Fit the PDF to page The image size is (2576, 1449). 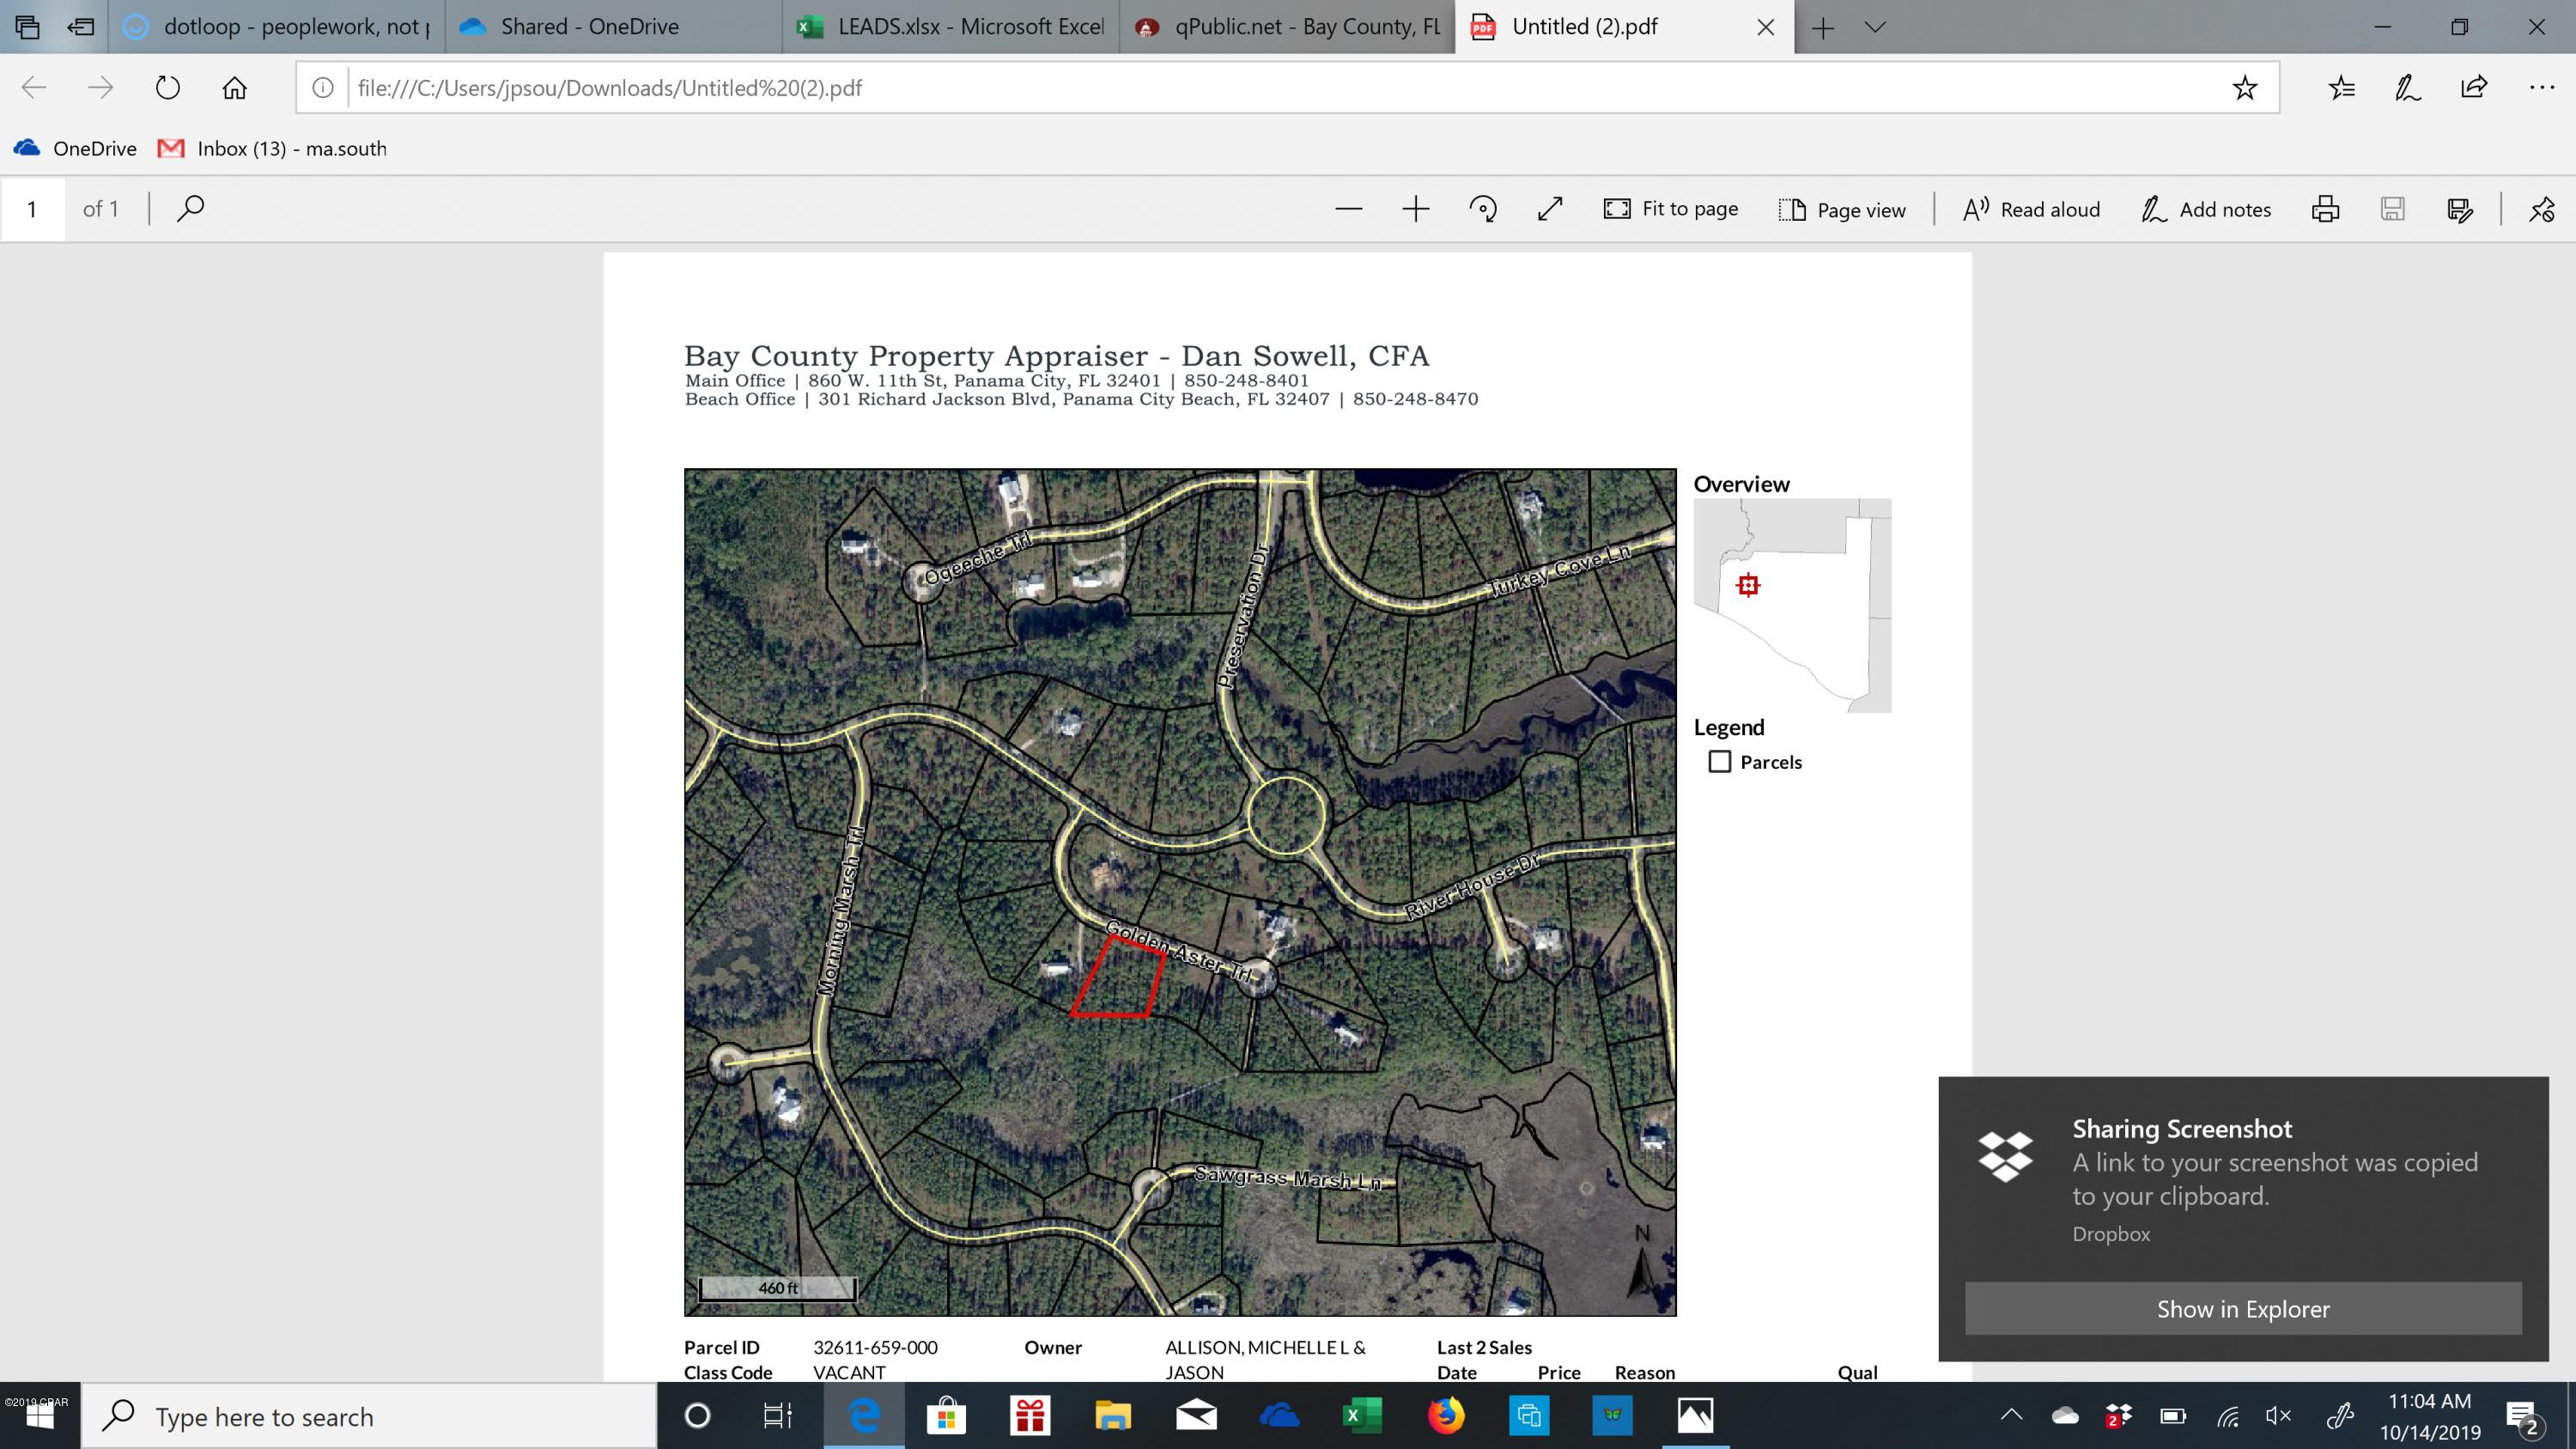pyautogui.click(x=1671, y=208)
